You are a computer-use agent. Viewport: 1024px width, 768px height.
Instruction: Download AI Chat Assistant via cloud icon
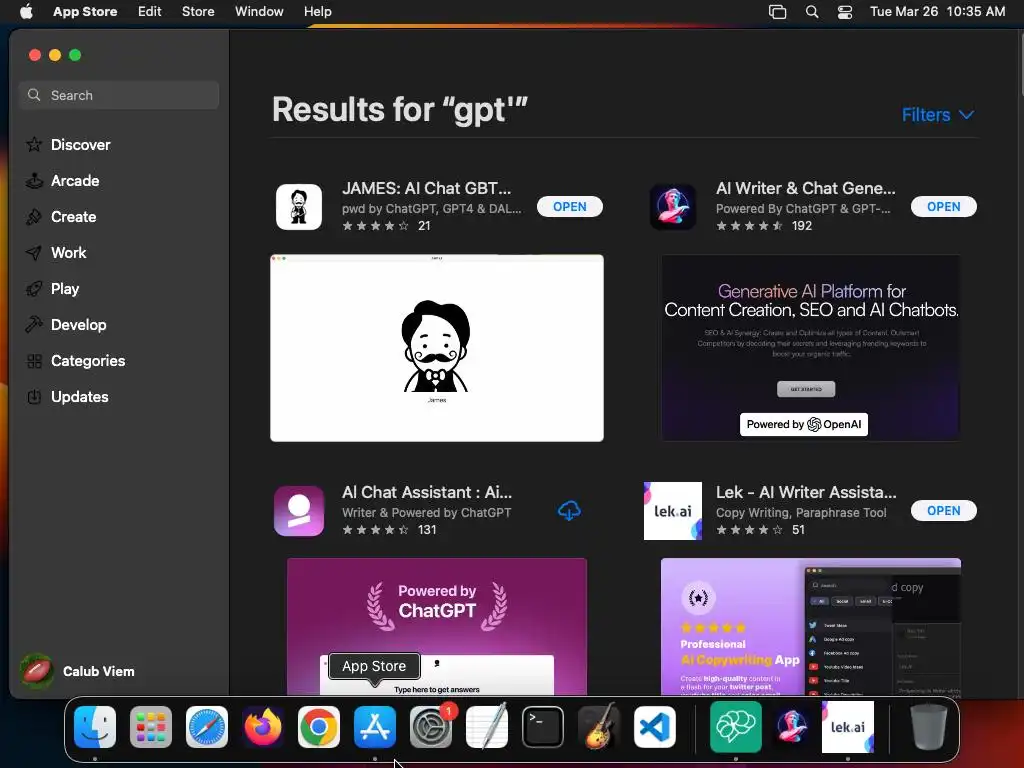point(569,511)
